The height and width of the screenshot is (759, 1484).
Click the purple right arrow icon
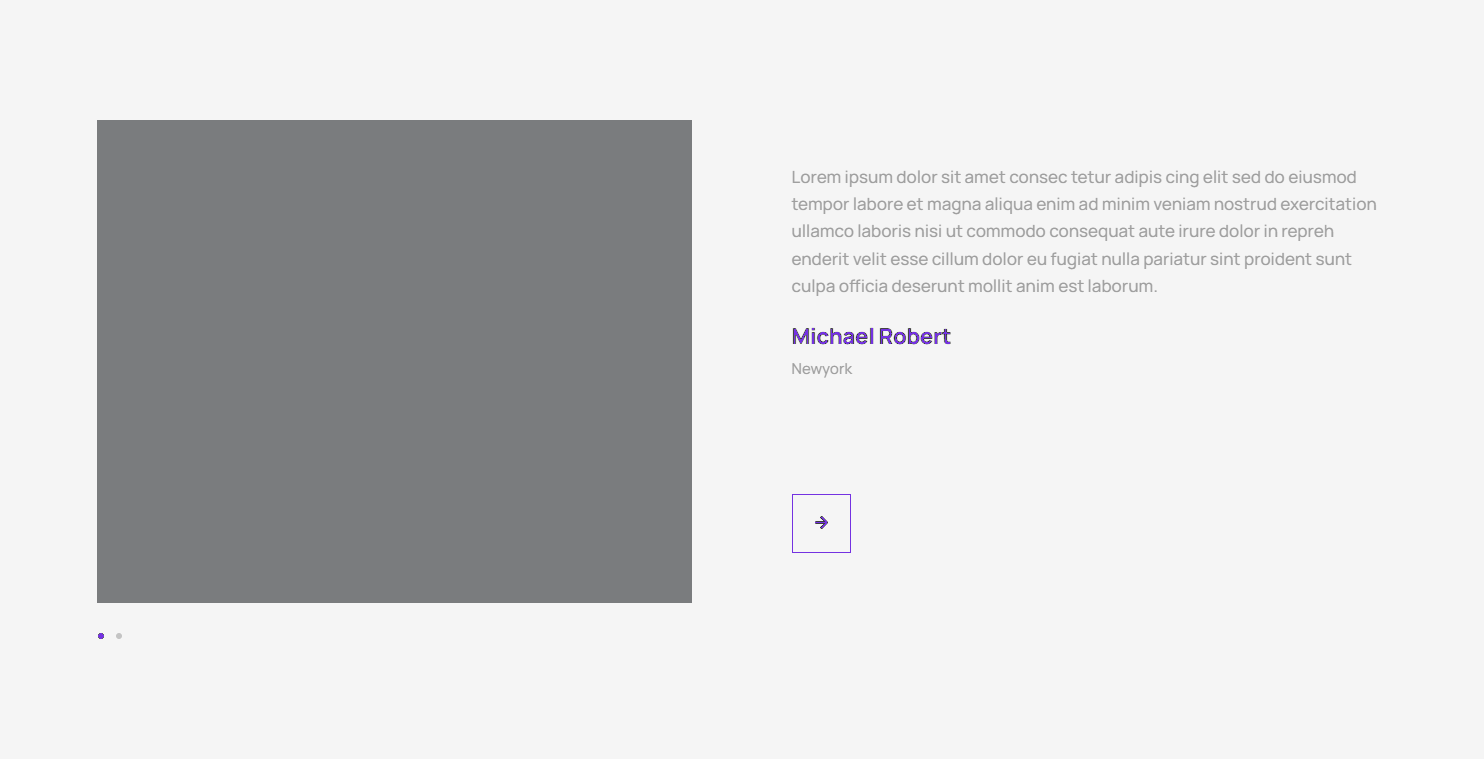(x=821, y=523)
